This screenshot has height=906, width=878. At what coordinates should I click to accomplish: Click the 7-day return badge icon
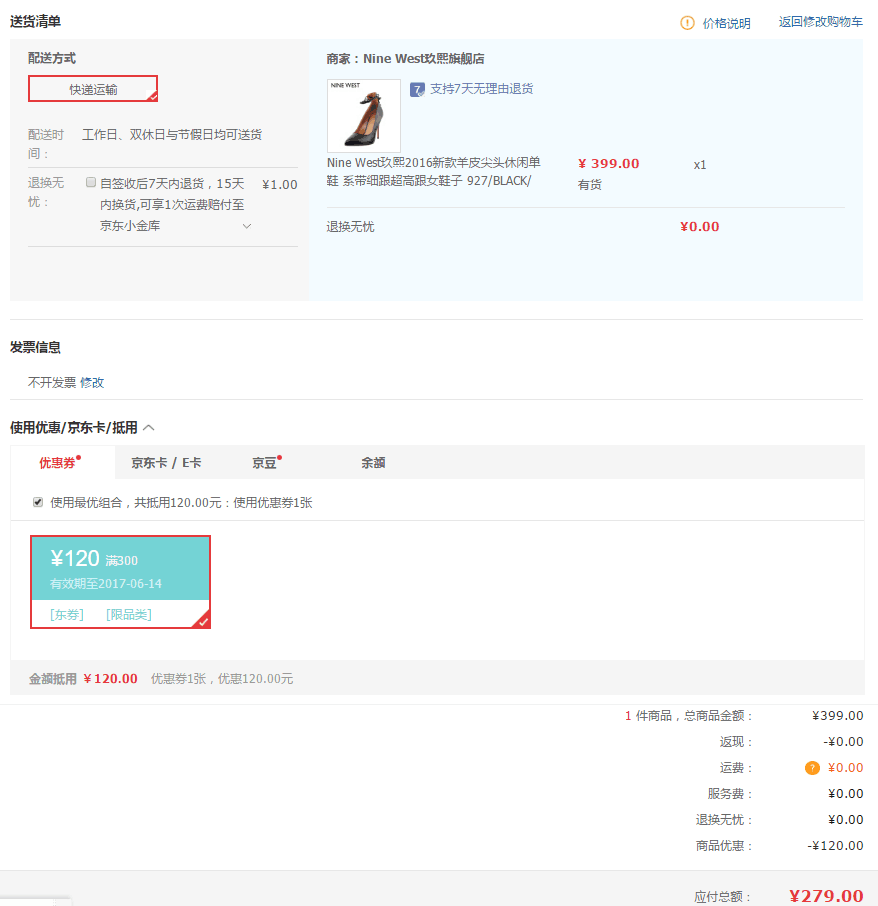click(417, 90)
